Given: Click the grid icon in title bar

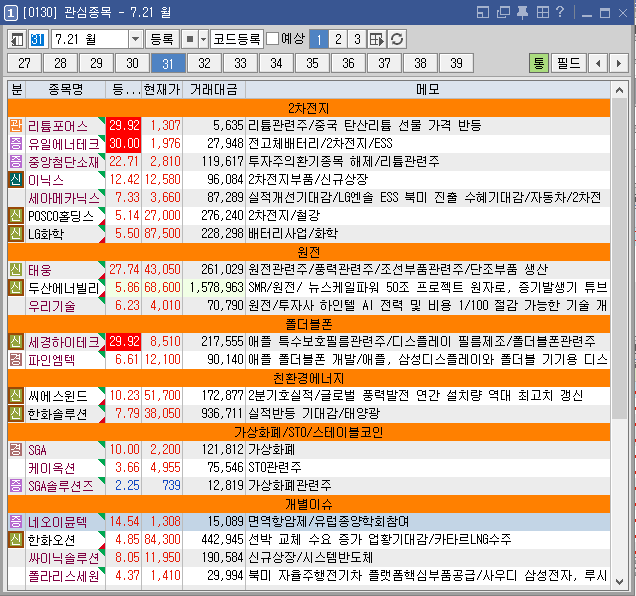Looking at the screenshot, I should click(x=543, y=13).
